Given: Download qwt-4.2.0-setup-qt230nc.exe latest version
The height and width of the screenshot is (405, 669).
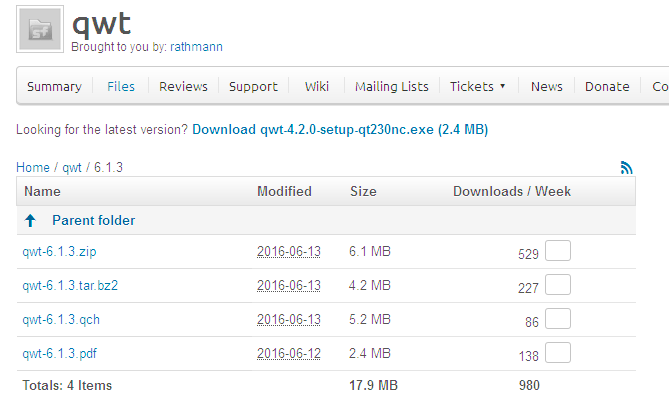Looking at the screenshot, I should point(340,130).
